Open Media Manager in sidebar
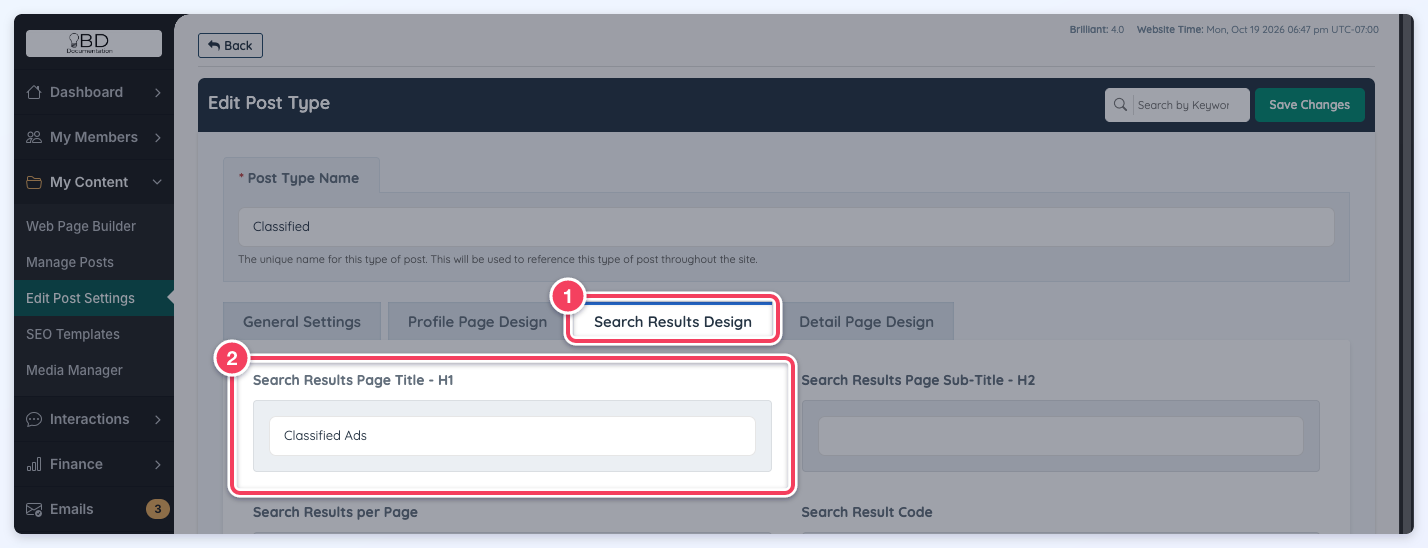Screen dimensions: 1428x548 click(74, 370)
